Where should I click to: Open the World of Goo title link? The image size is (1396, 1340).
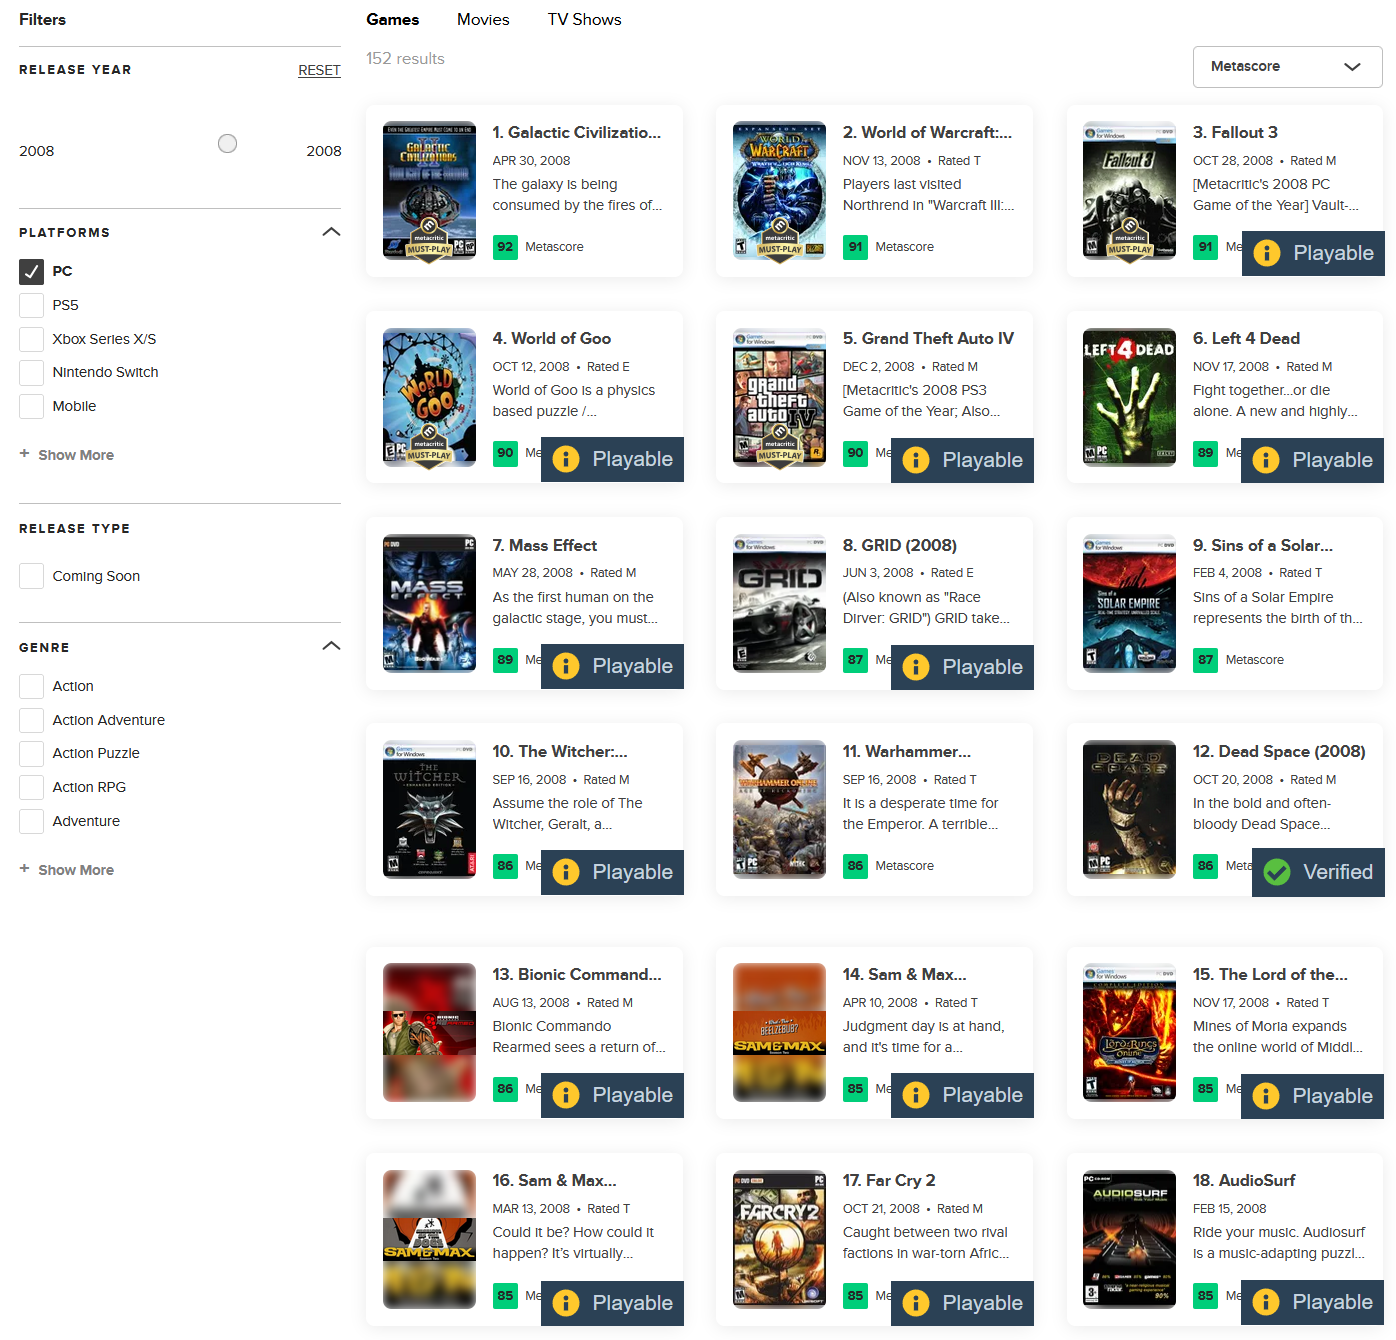[551, 338]
